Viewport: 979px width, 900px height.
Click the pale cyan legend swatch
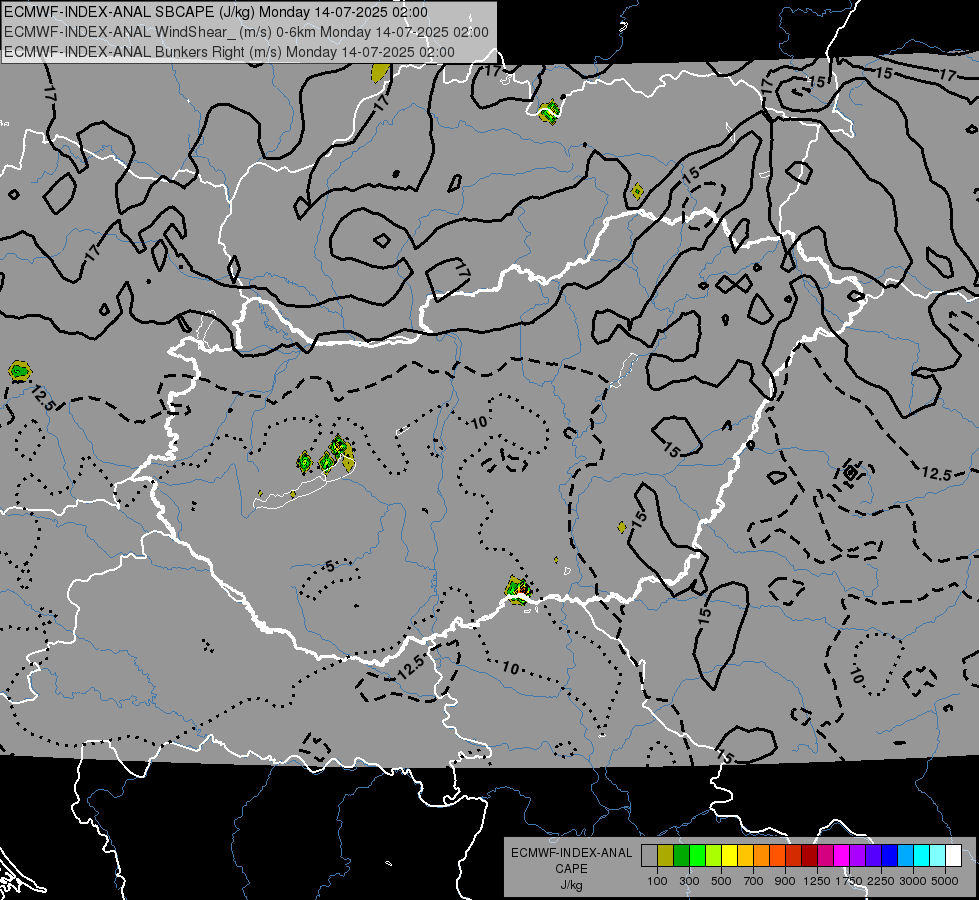click(937, 855)
